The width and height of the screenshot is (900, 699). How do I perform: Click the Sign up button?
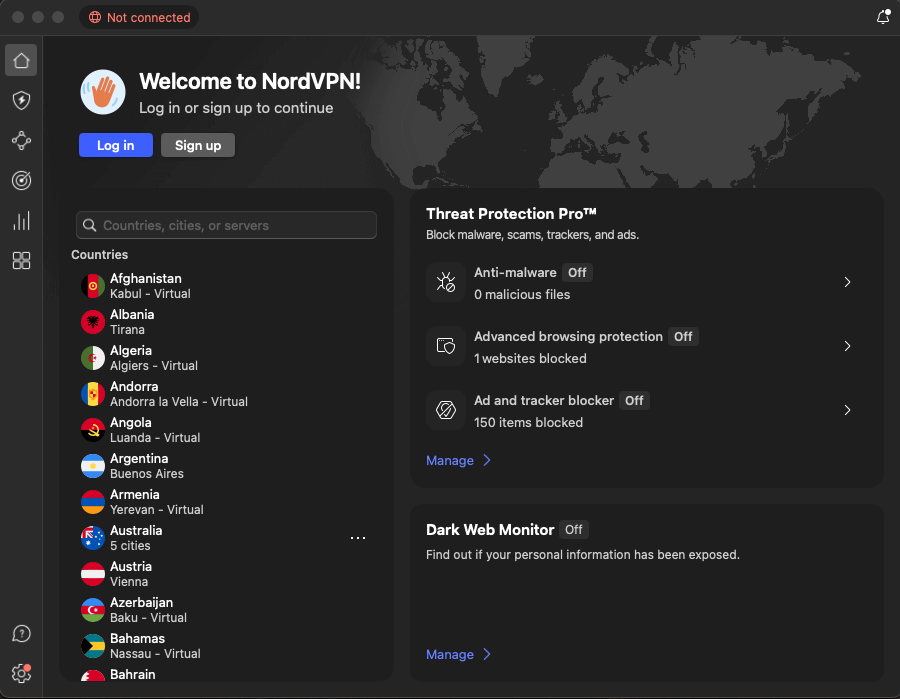pyautogui.click(x=198, y=145)
